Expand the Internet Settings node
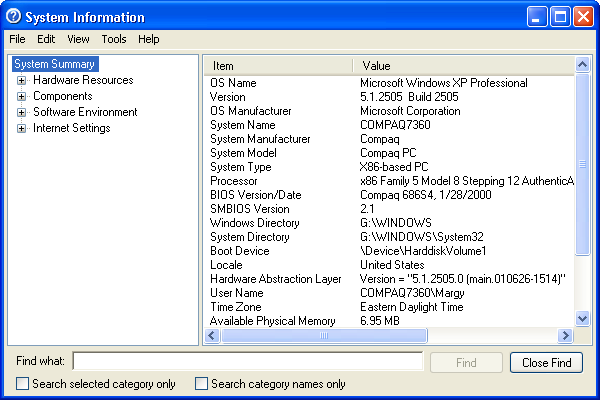This screenshot has height=400, width=600. click(x=22, y=128)
